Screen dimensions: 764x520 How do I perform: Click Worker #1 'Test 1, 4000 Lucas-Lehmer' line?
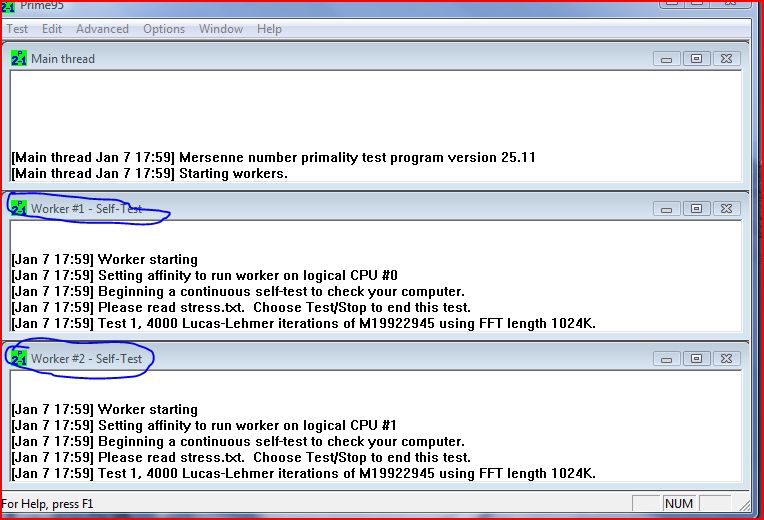pyautogui.click(x=304, y=324)
